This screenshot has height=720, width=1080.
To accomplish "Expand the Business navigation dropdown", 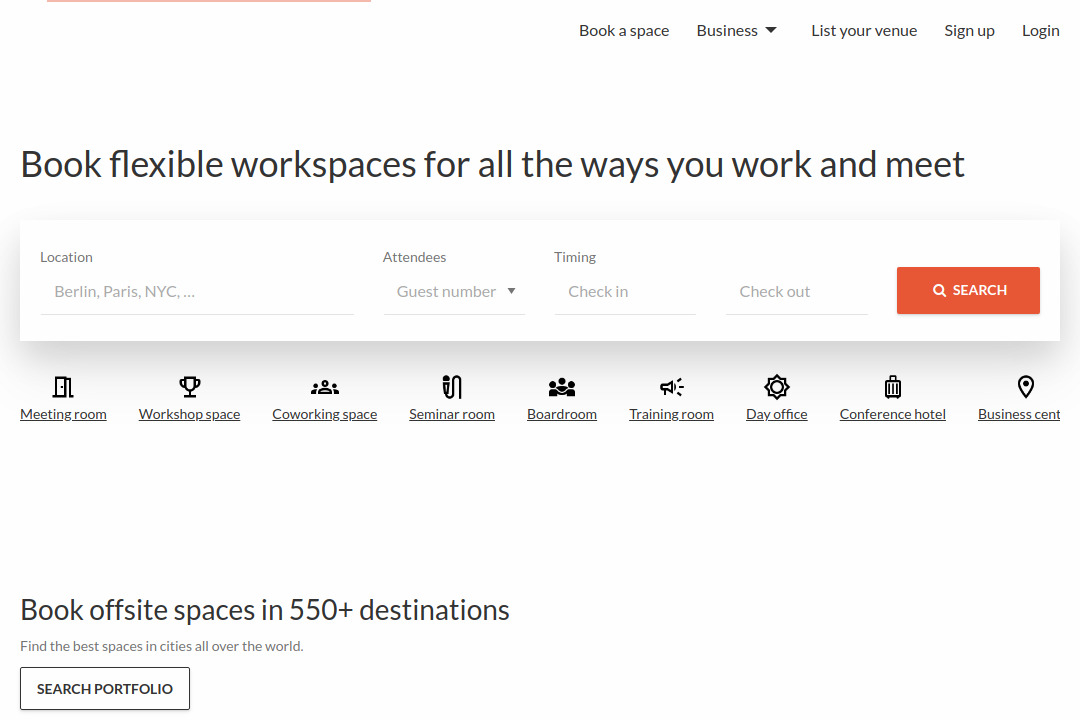I will (737, 30).
